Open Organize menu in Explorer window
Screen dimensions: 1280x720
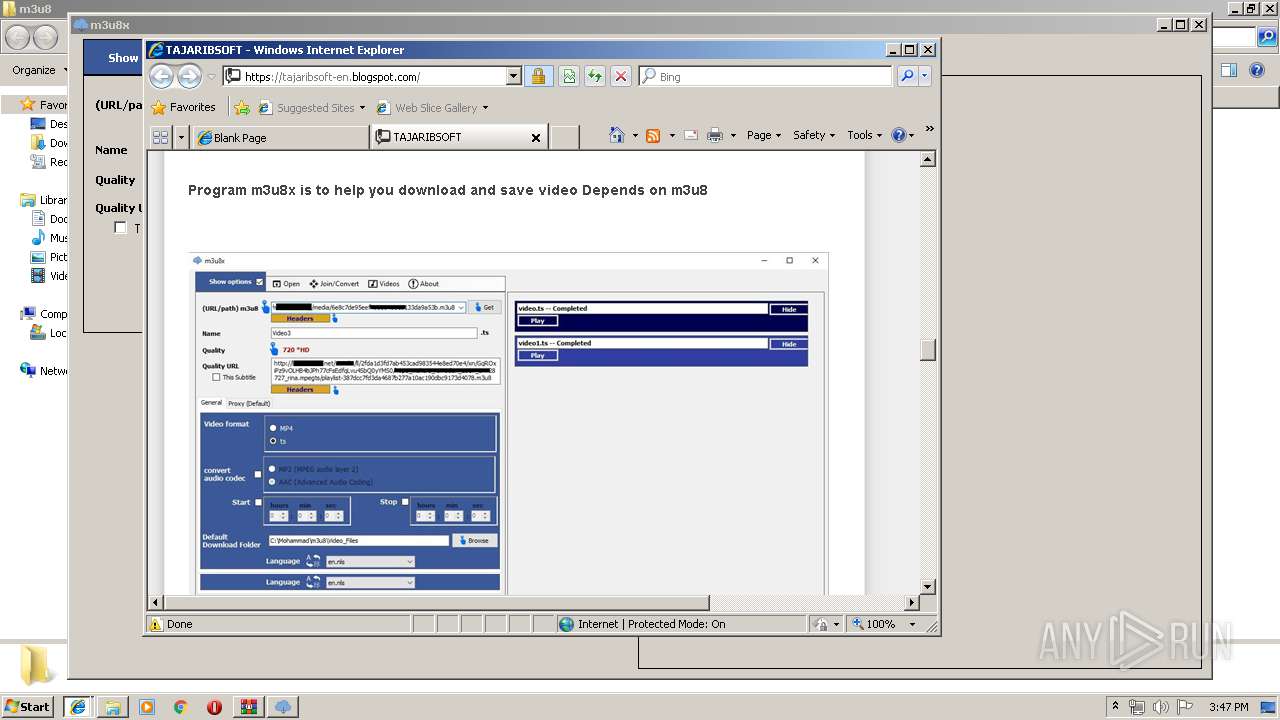tap(39, 70)
